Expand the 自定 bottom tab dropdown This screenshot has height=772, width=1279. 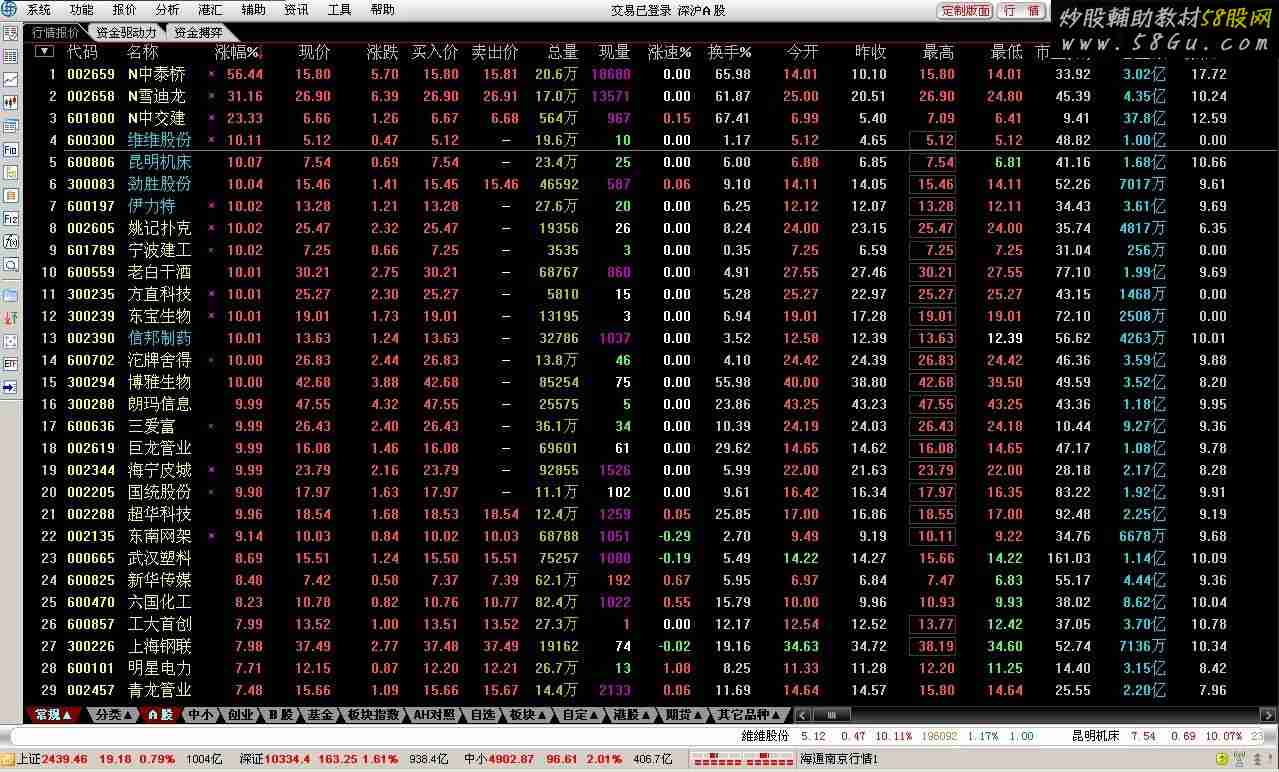pyautogui.click(x=580, y=715)
